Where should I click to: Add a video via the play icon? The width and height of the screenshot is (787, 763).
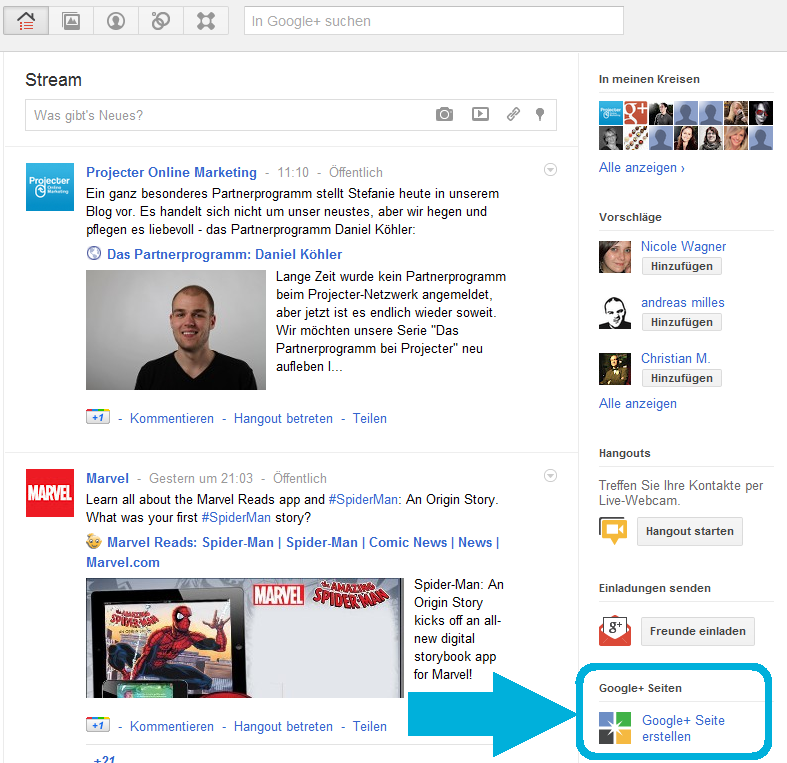click(480, 114)
